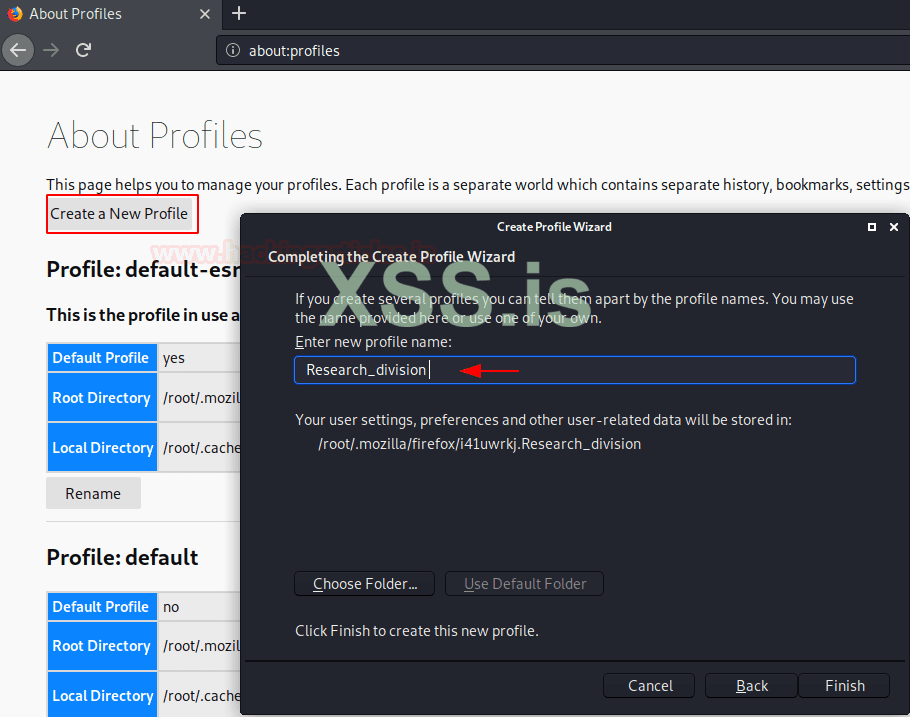Focus the about:profiles address bar
The height and width of the screenshot is (717, 910).
563,51
